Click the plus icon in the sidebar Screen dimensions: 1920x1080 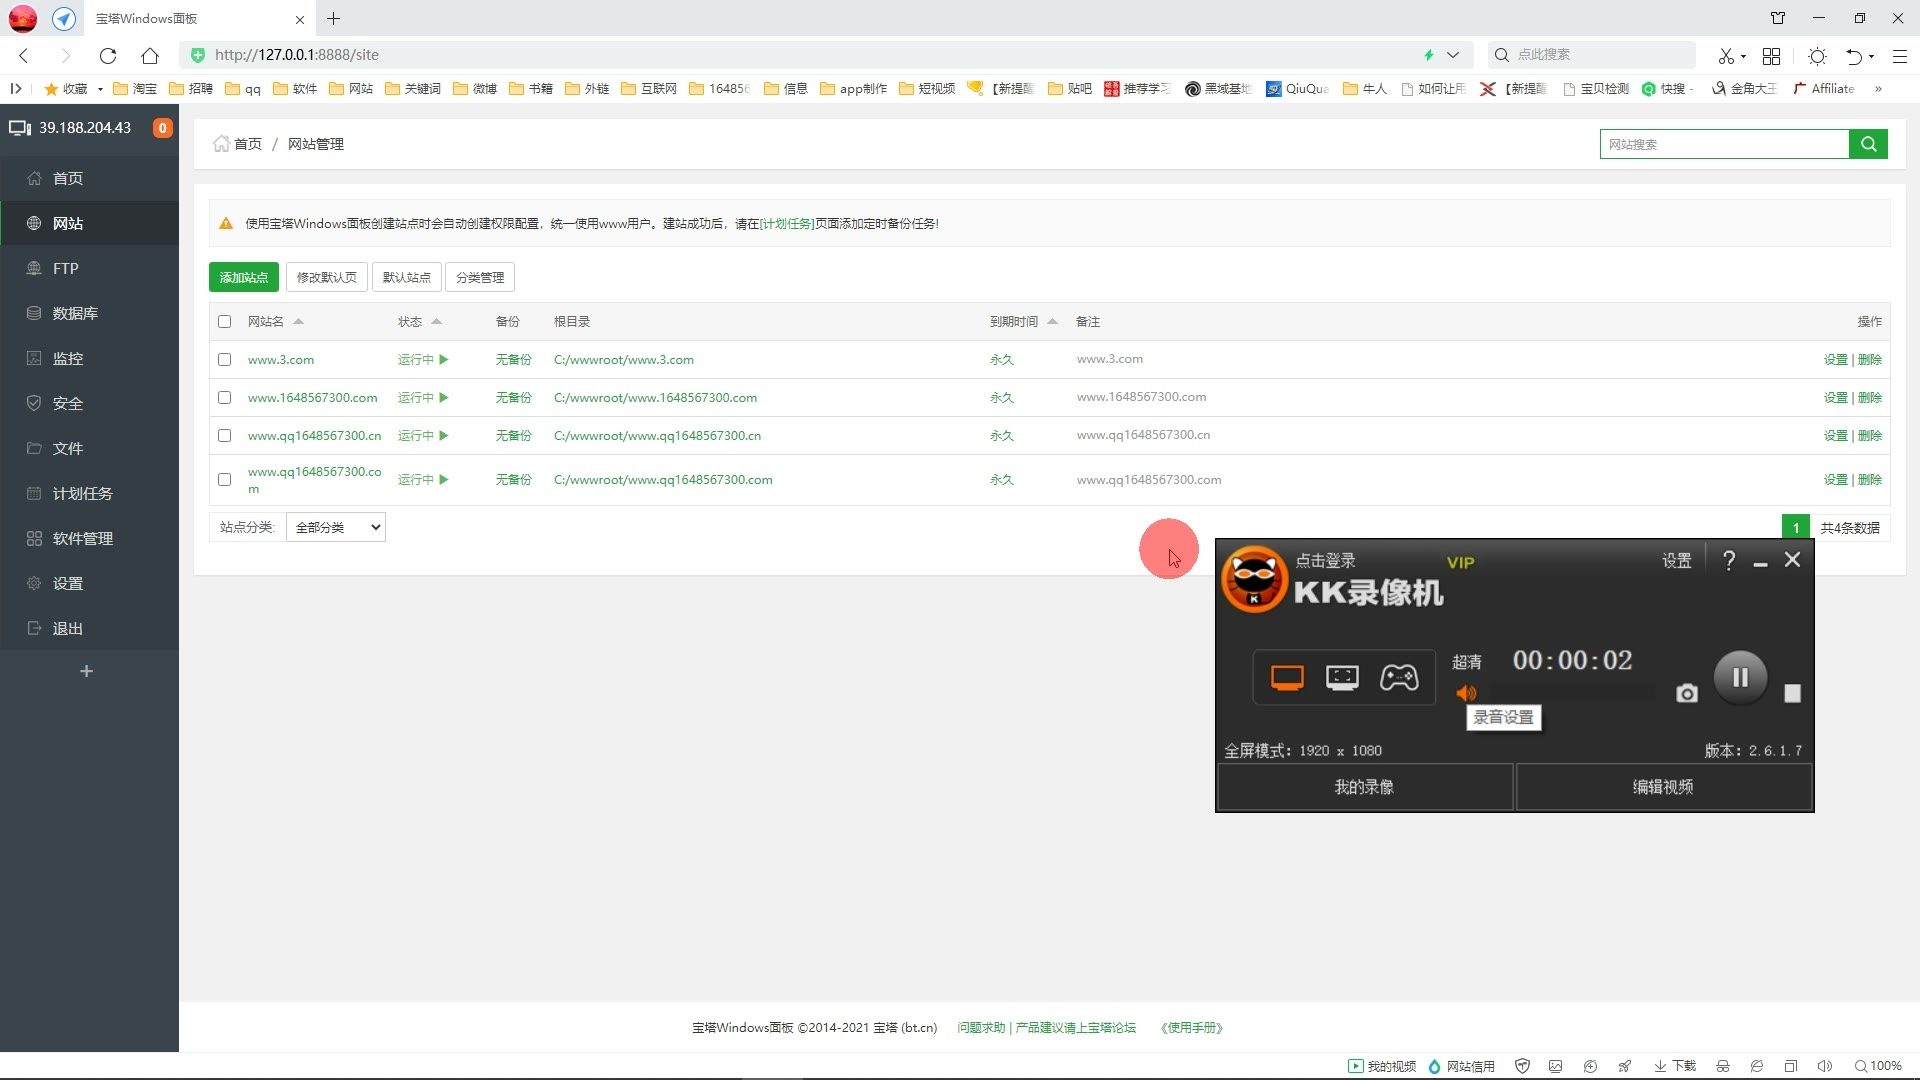[x=86, y=671]
